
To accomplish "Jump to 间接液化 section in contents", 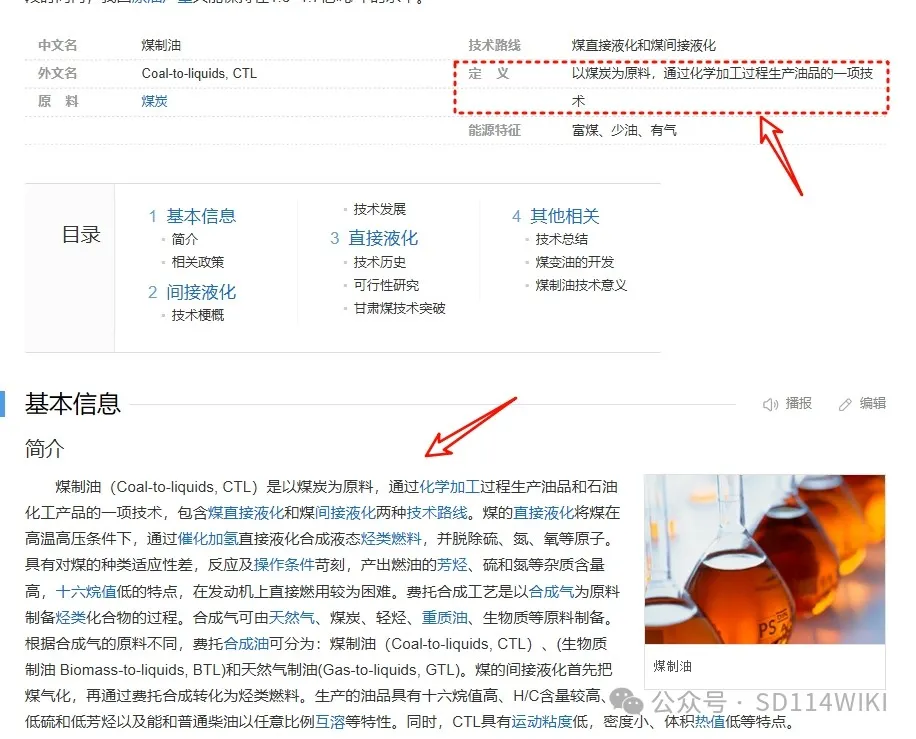I will [201, 292].
